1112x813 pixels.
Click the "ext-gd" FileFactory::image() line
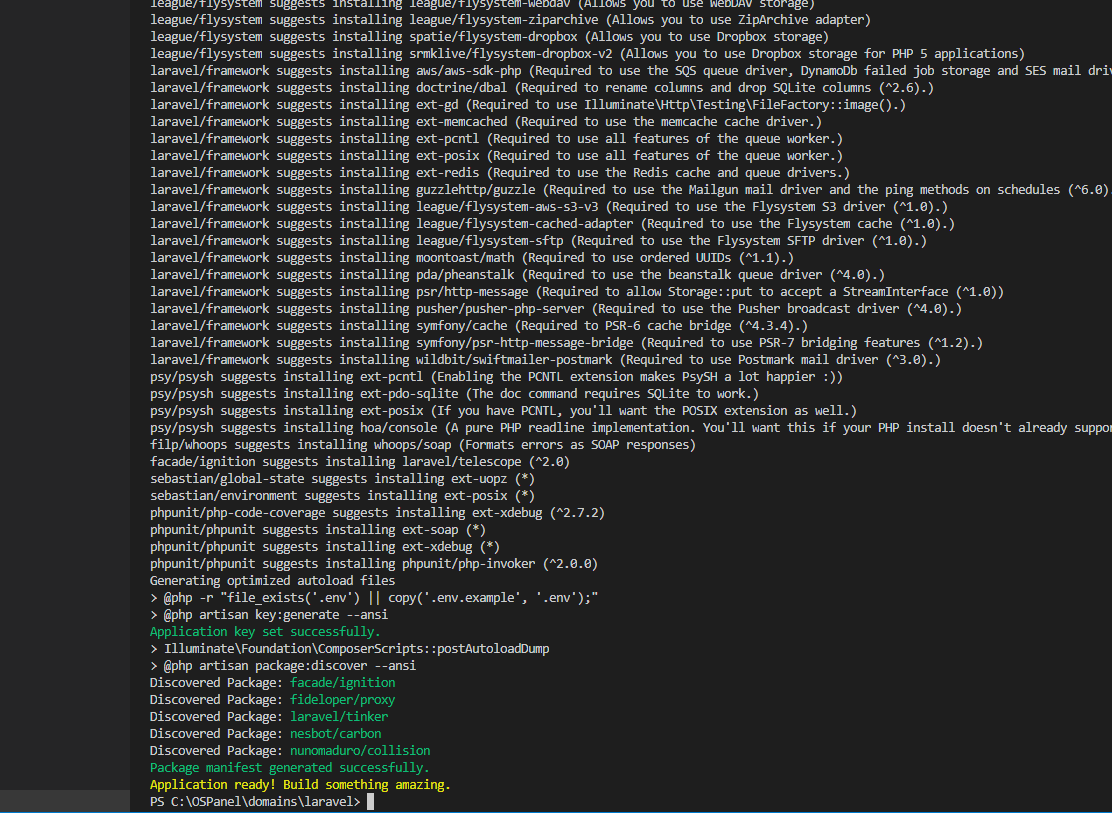(528, 104)
